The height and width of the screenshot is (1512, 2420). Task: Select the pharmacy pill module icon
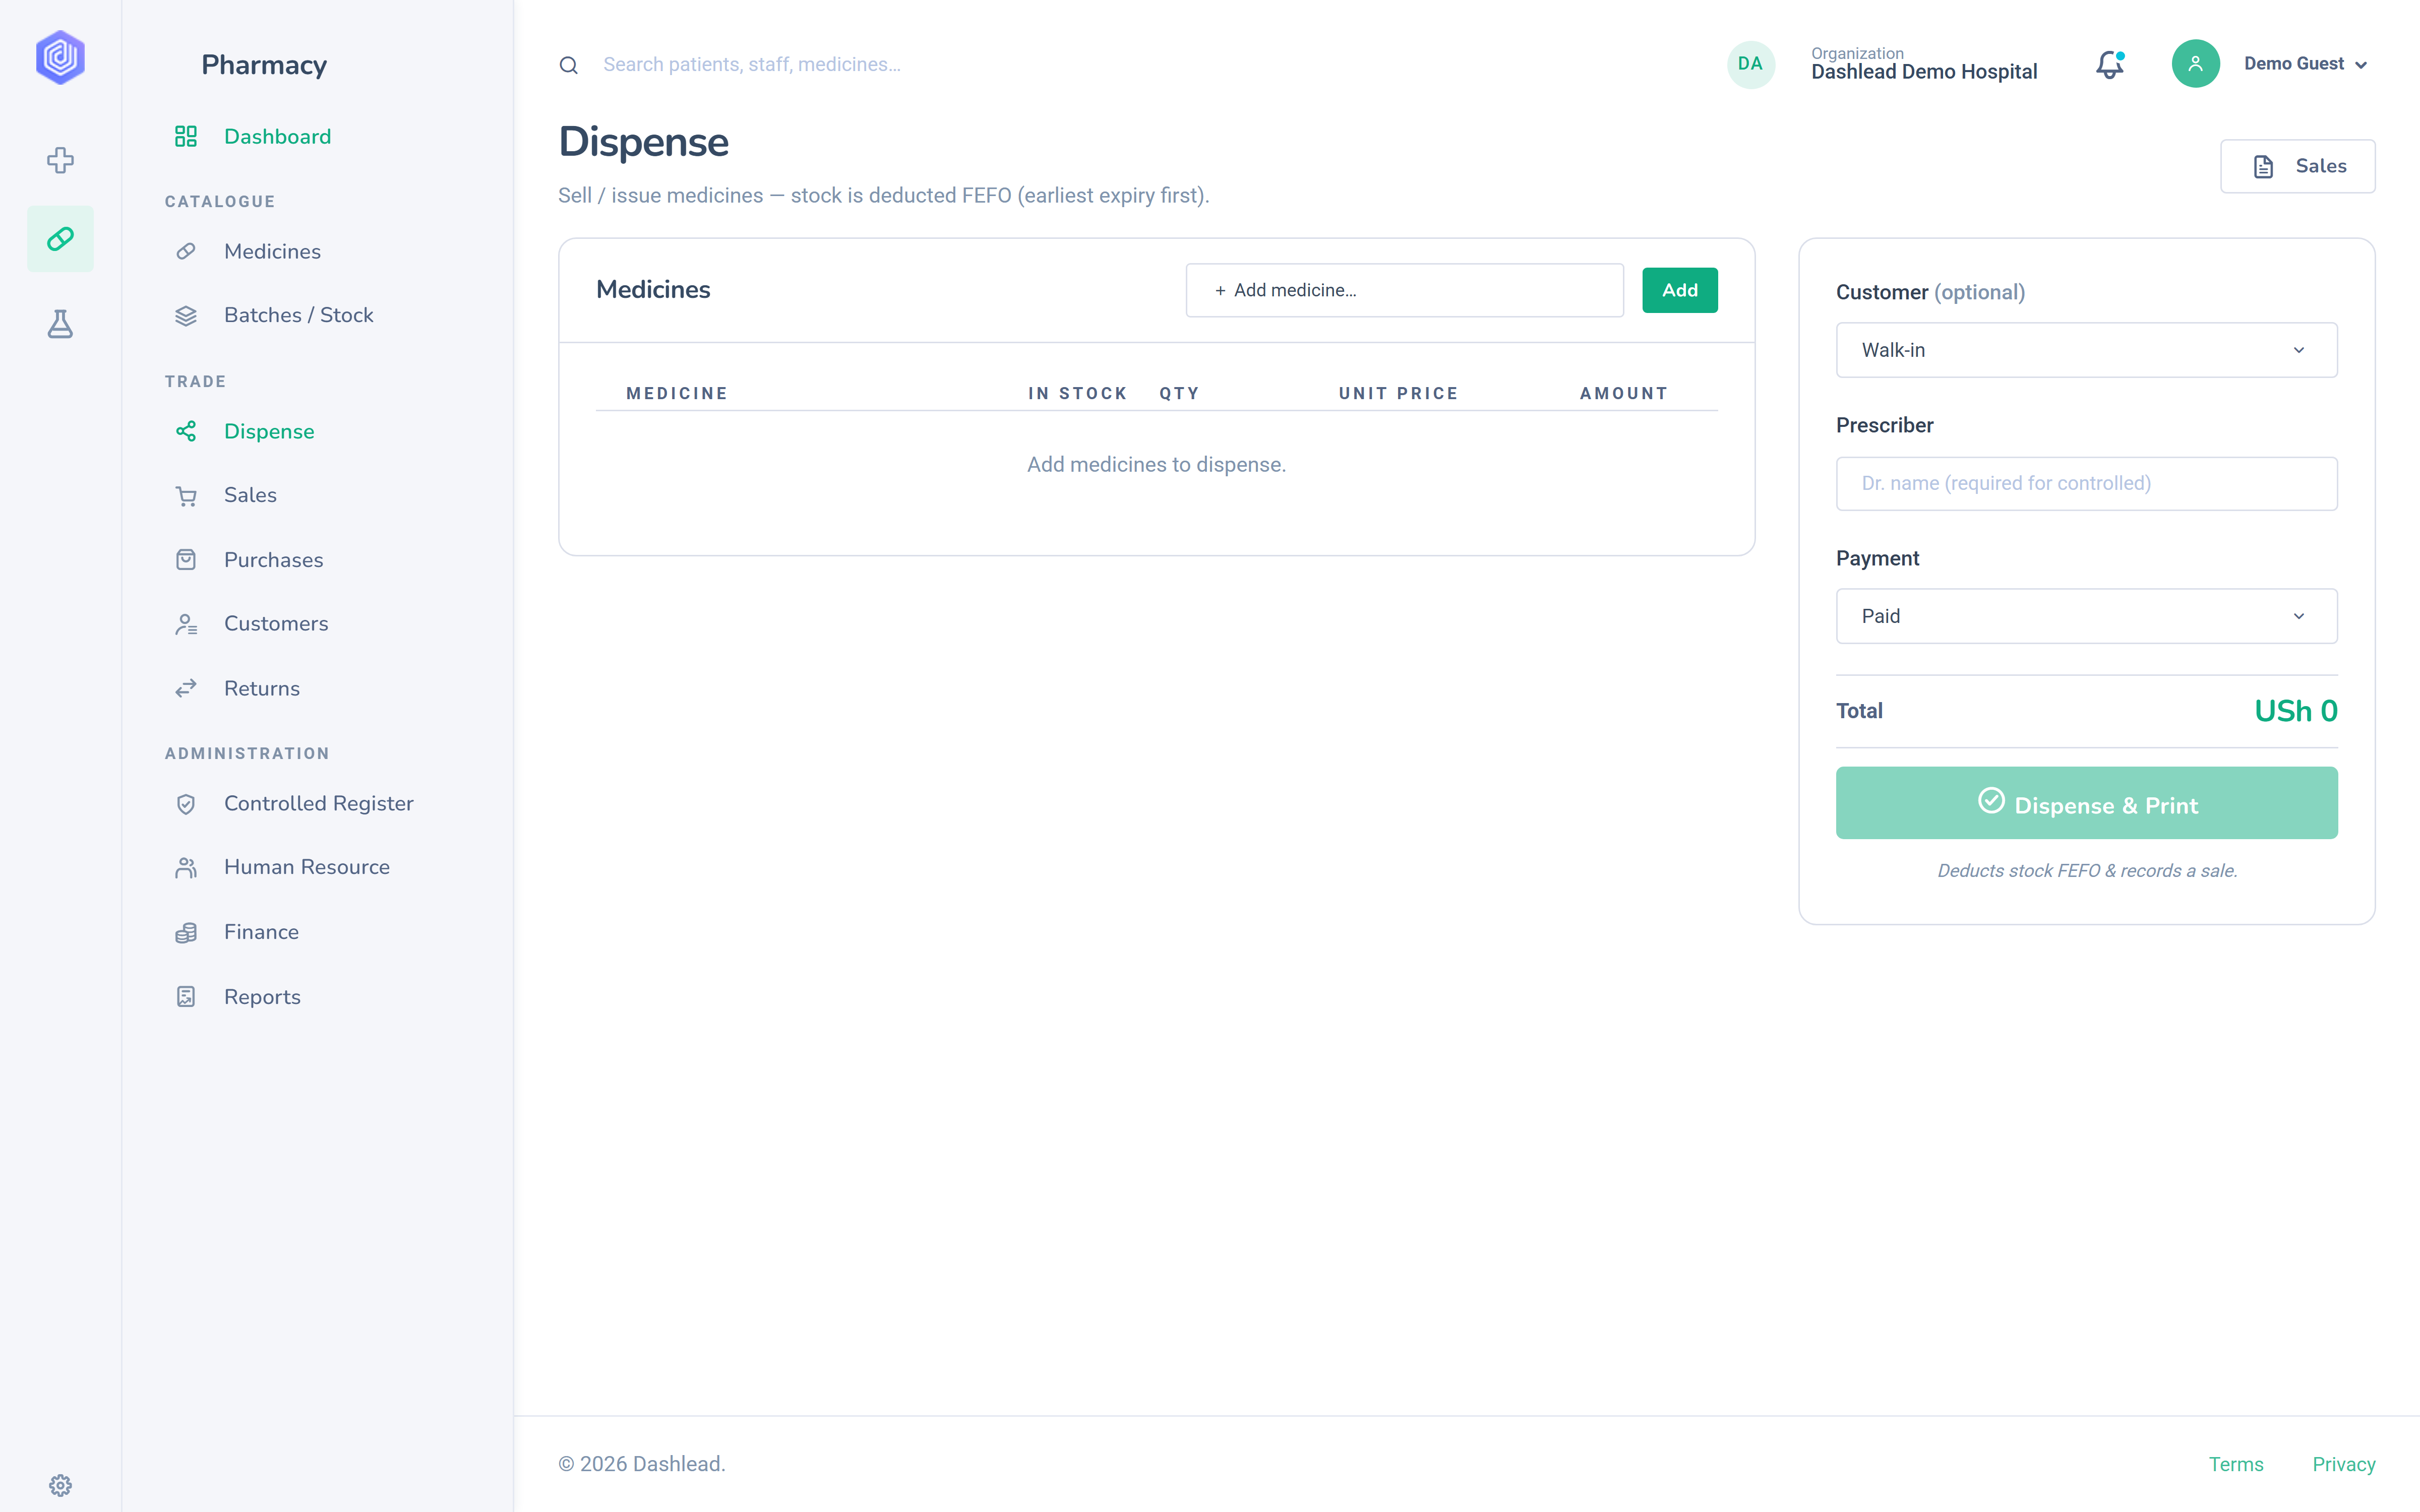tap(60, 239)
